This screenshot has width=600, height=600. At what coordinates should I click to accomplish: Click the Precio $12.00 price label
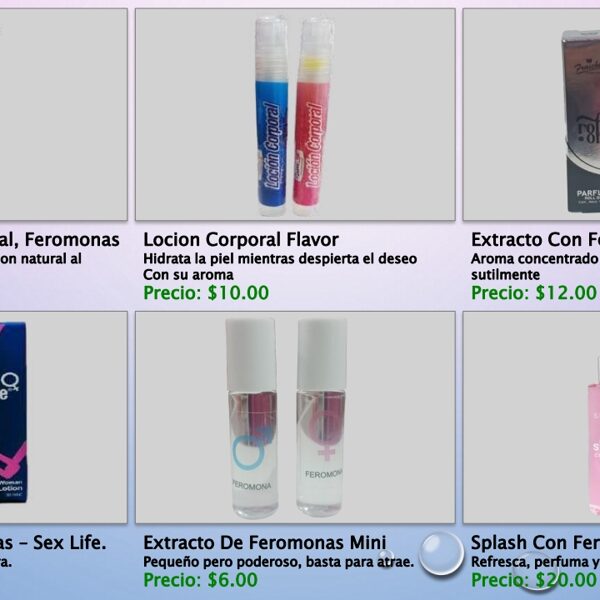534,293
